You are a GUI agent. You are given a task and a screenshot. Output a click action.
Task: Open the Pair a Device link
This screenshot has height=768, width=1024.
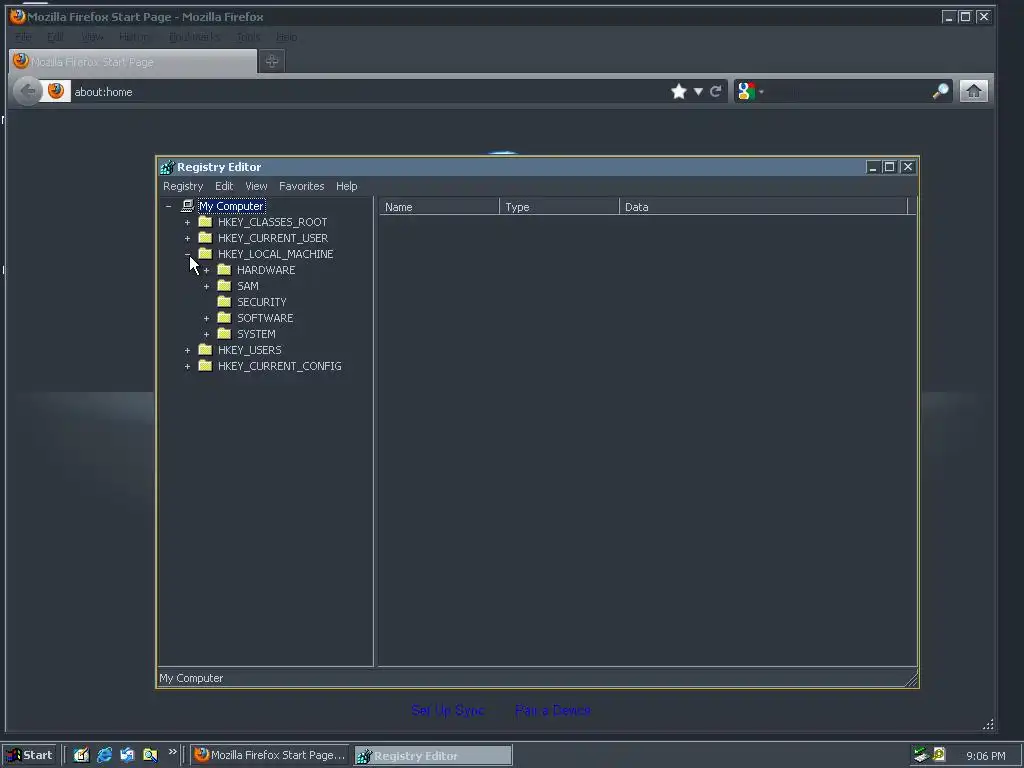(x=552, y=710)
